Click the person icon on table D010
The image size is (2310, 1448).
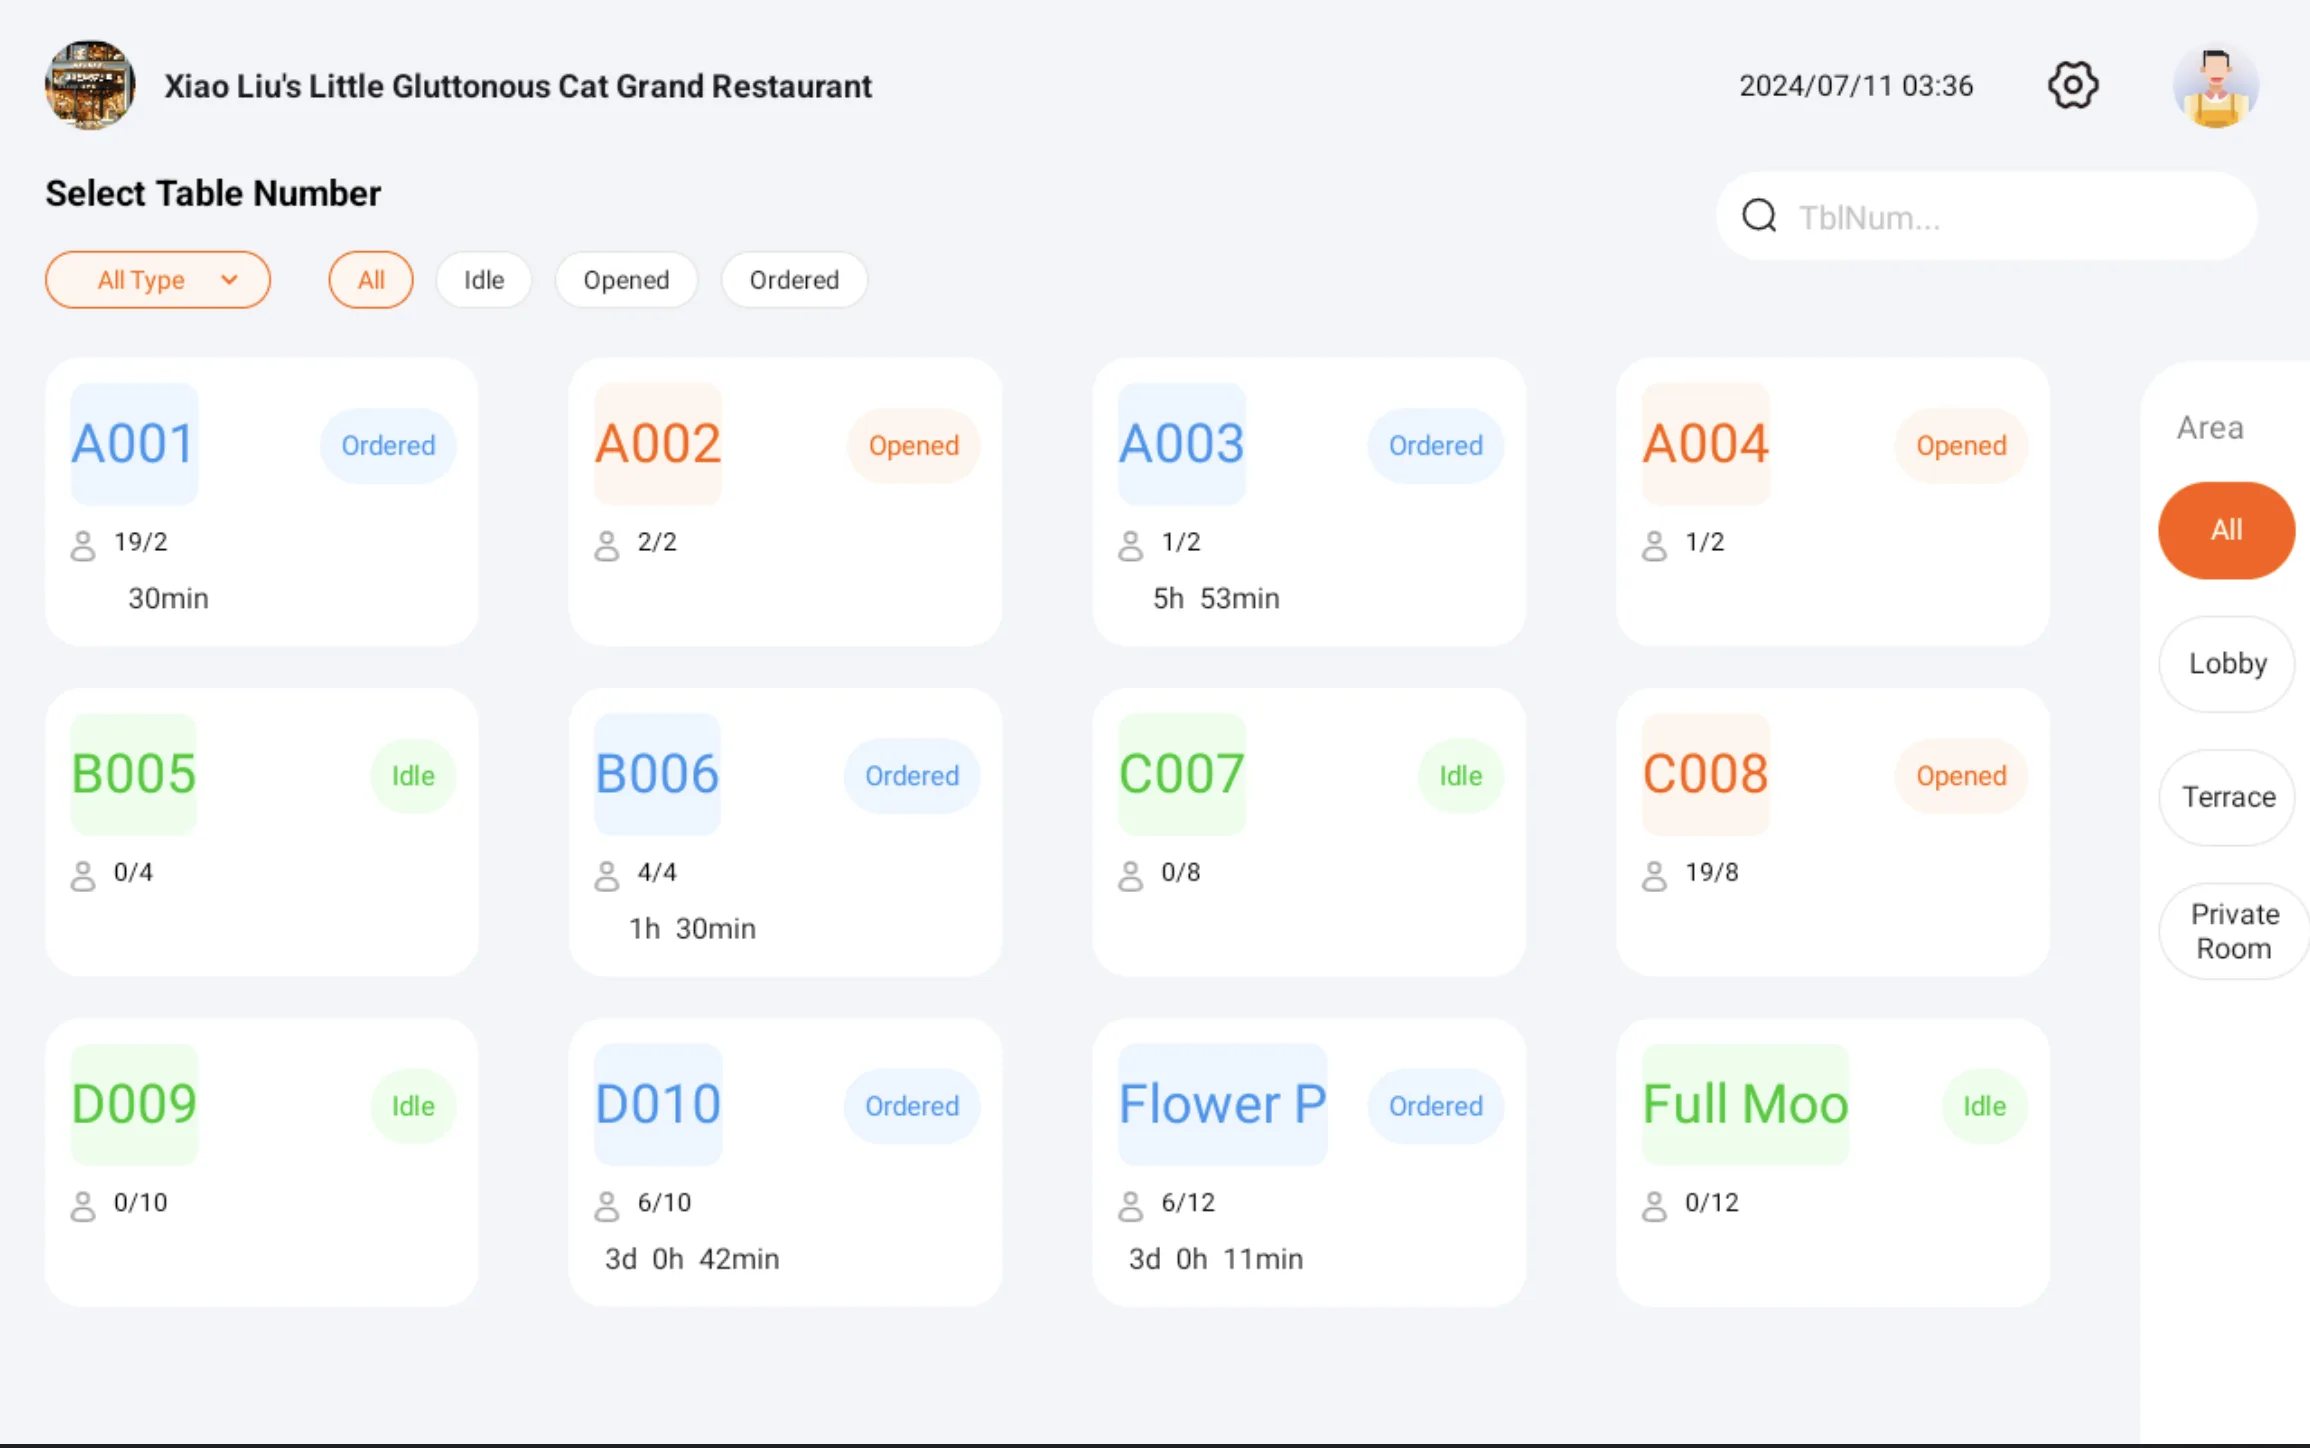(x=607, y=1206)
